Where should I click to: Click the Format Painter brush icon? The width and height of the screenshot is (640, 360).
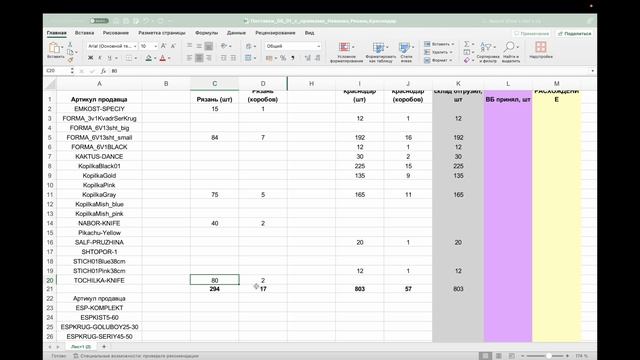(70, 60)
